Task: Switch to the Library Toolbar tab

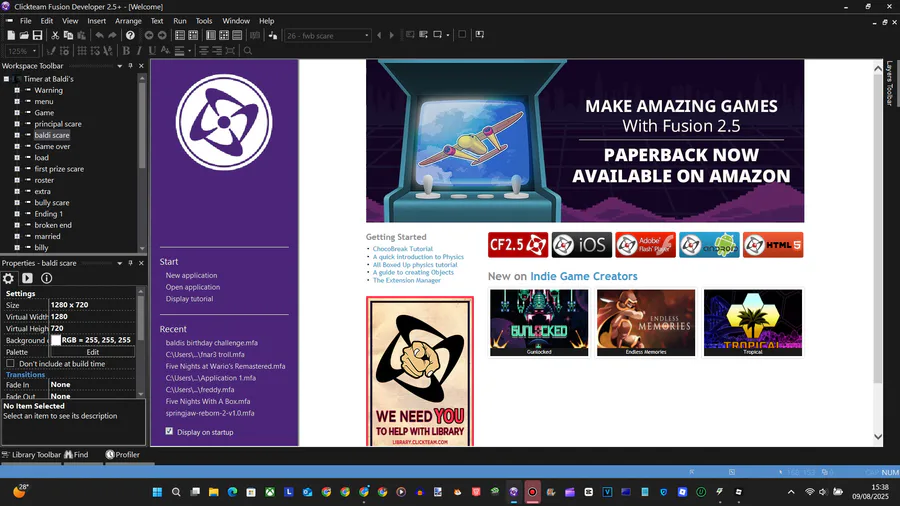Action: (32, 454)
